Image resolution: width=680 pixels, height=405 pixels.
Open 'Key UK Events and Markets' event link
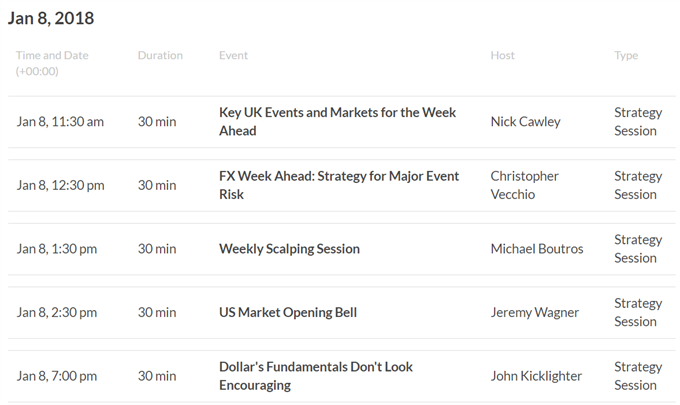[x=337, y=121]
